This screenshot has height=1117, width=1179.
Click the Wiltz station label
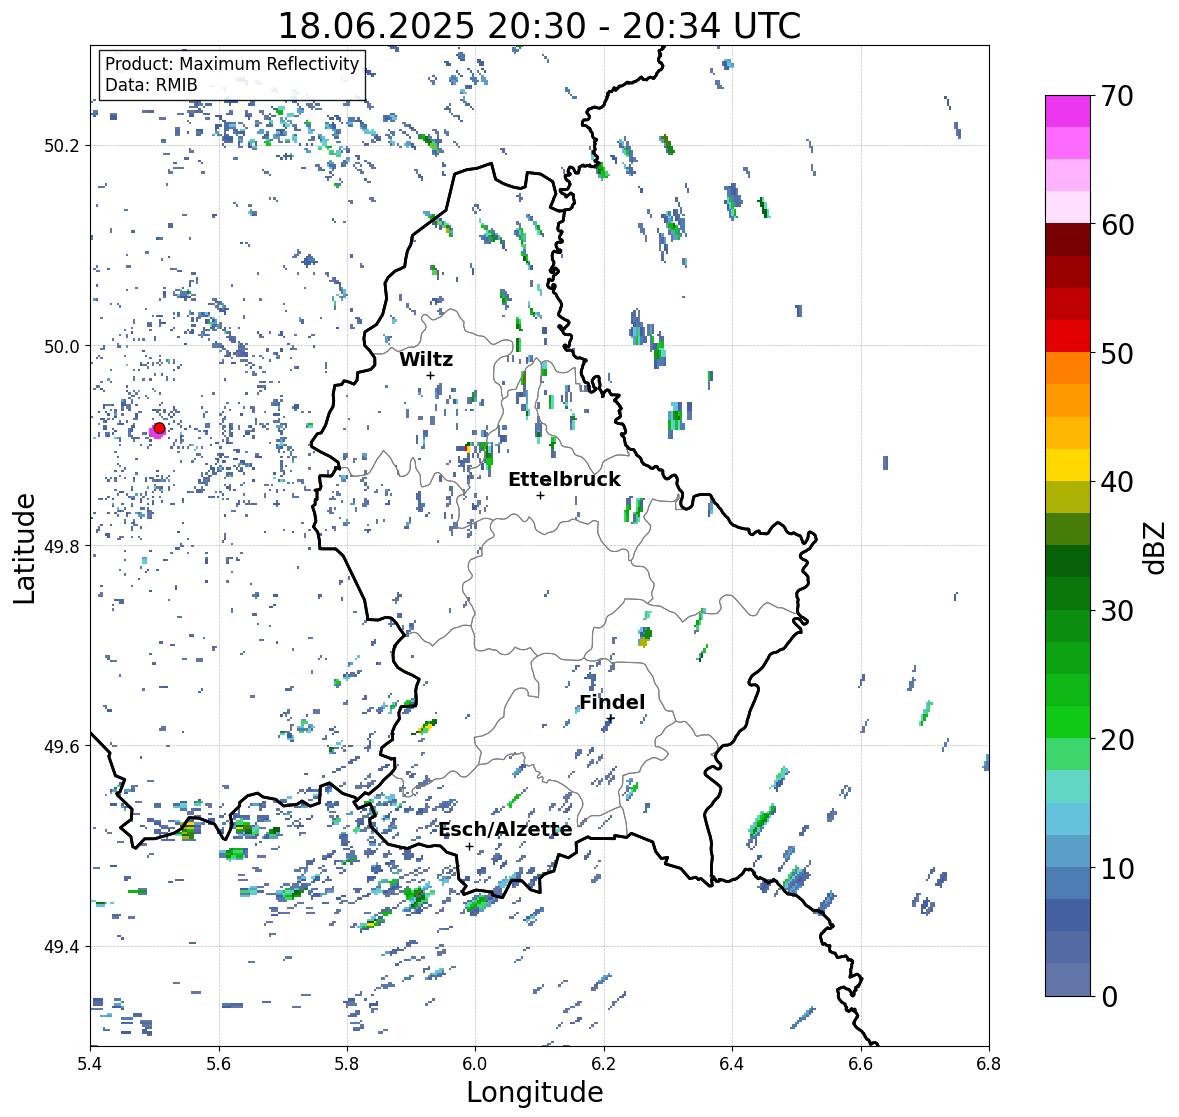coord(426,359)
